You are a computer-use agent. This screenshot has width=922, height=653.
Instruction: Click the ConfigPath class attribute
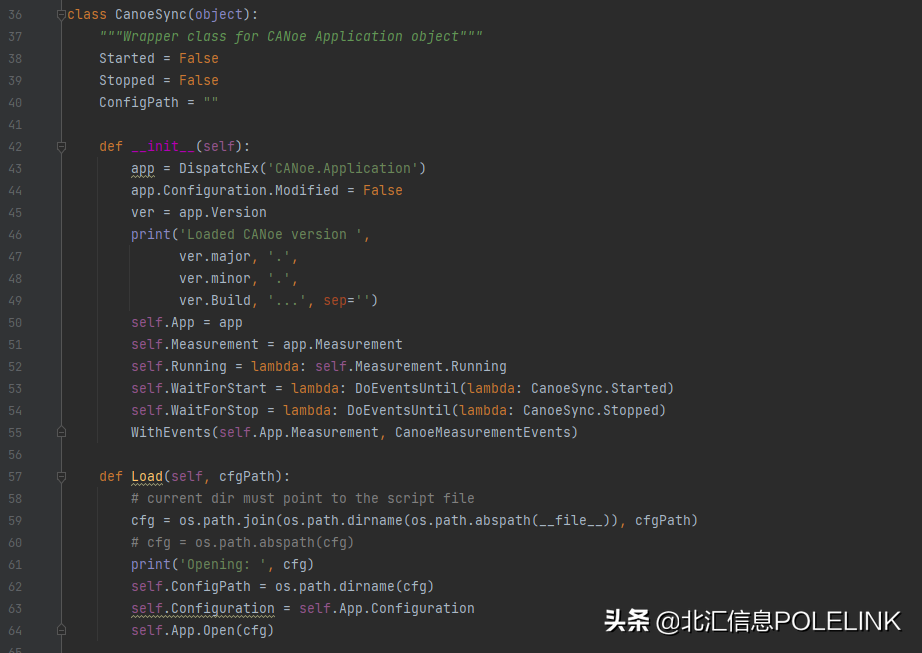[x=138, y=103]
